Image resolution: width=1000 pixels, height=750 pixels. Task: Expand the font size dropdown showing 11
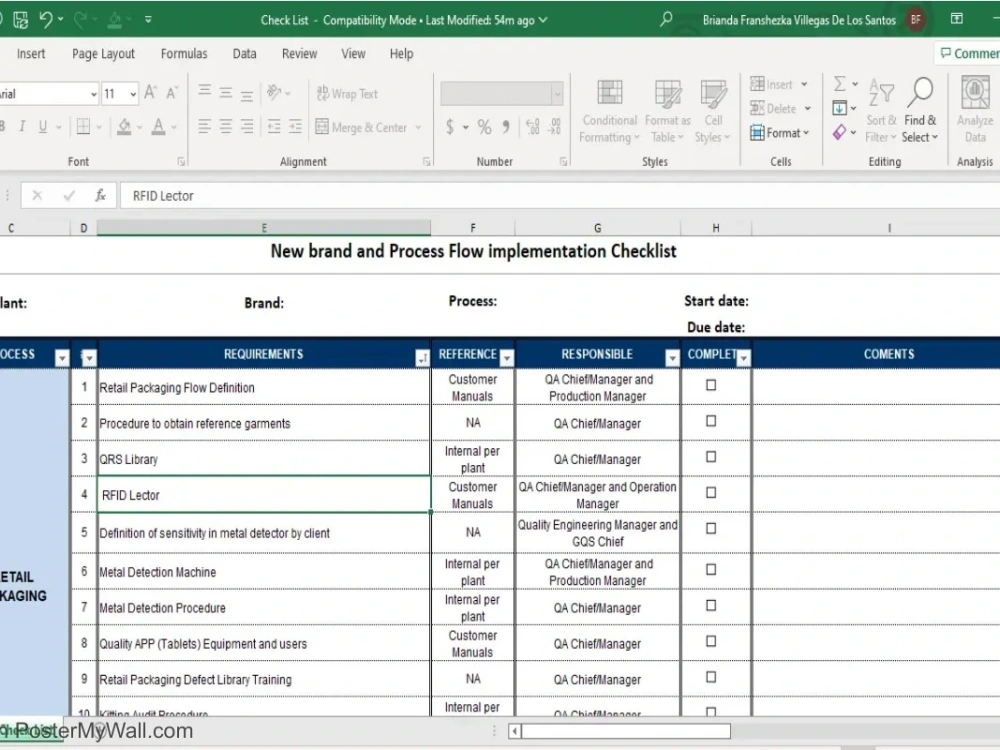(x=133, y=94)
